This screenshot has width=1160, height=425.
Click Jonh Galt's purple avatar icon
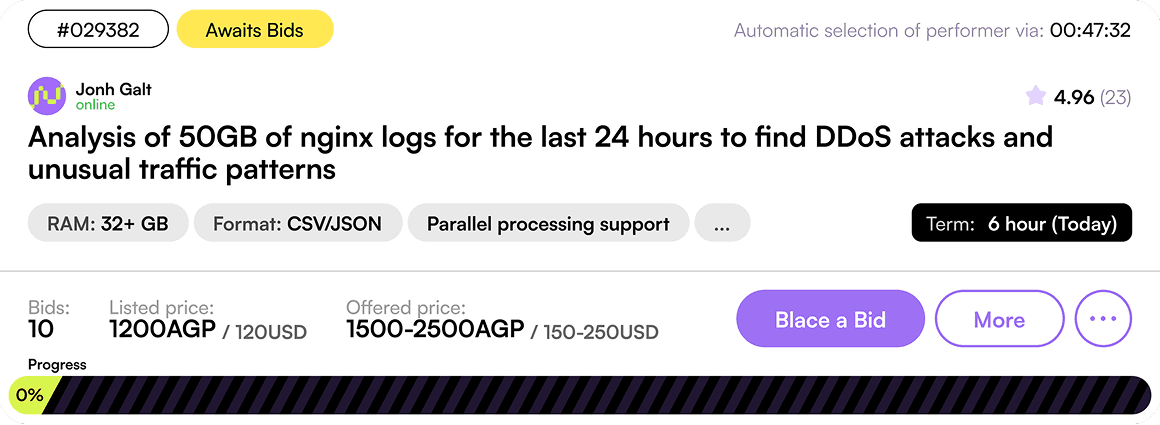(47, 96)
